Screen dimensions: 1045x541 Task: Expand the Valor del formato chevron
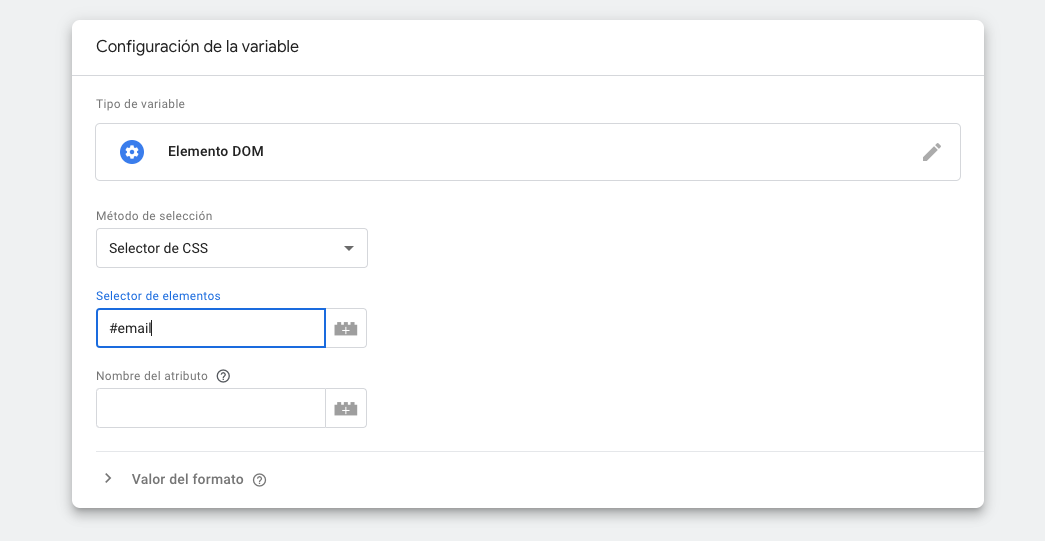coord(108,479)
